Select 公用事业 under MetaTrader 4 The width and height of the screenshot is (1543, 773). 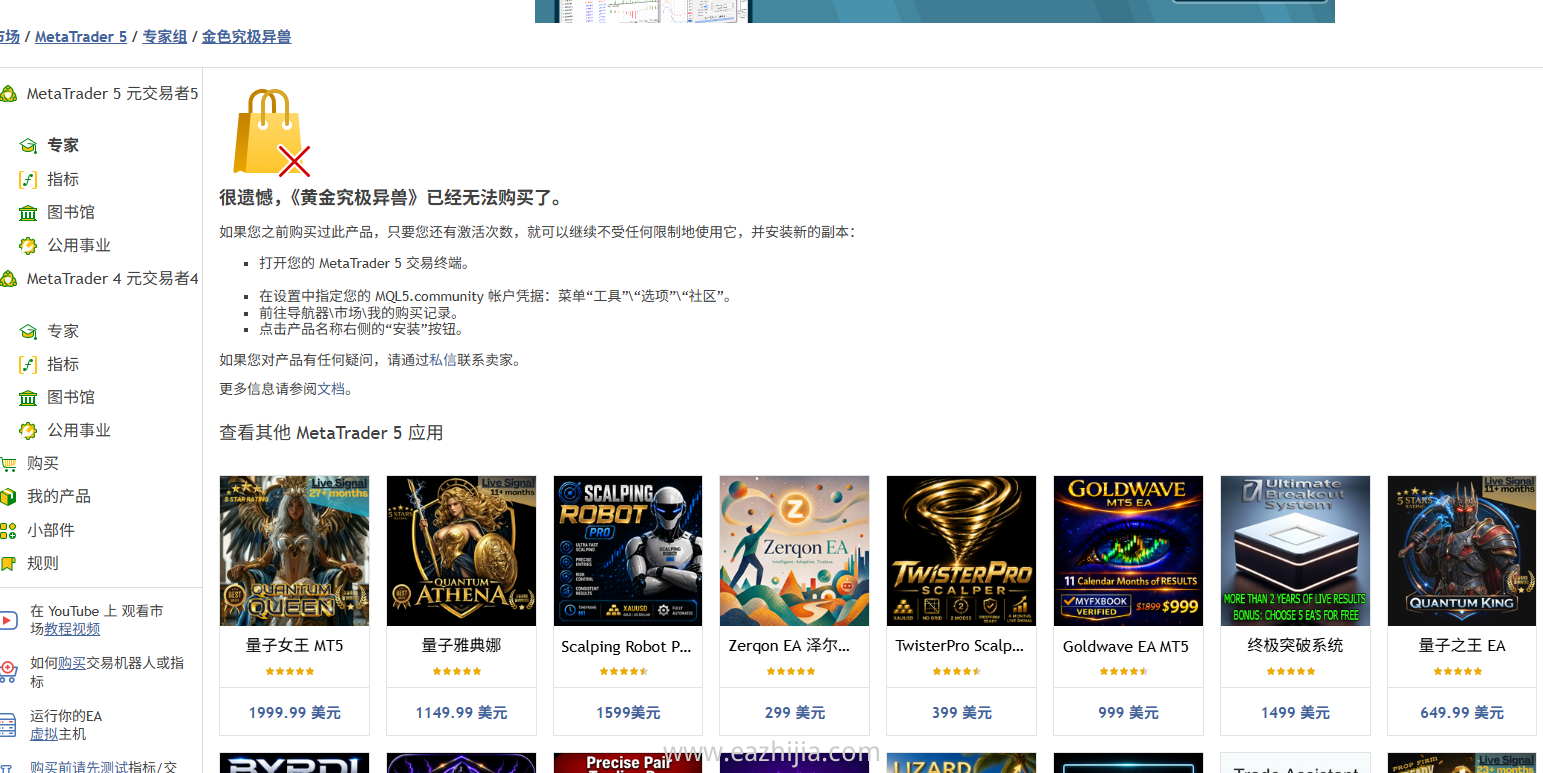coord(79,431)
